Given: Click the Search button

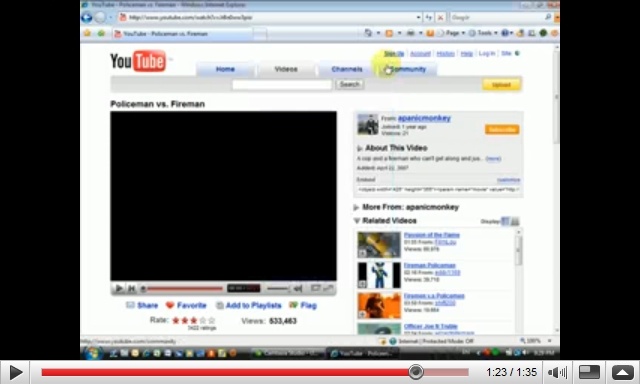Looking at the screenshot, I should [x=349, y=84].
